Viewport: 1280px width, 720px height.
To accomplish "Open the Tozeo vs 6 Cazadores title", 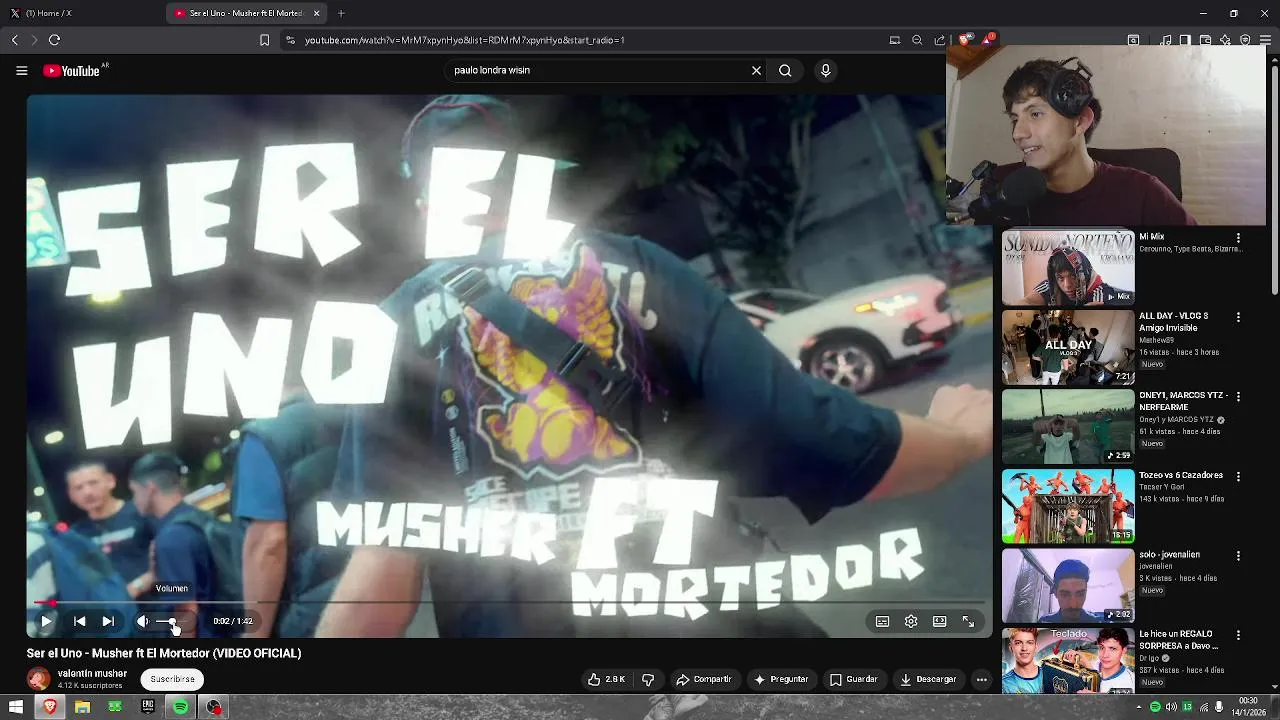I will tap(1181, 475).
